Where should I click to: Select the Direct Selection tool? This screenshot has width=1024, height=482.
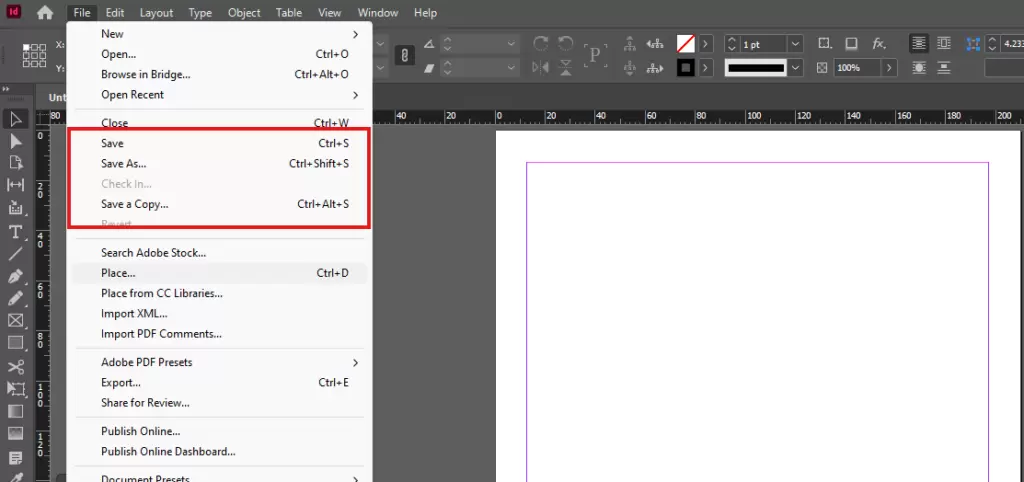click(16, 141)
